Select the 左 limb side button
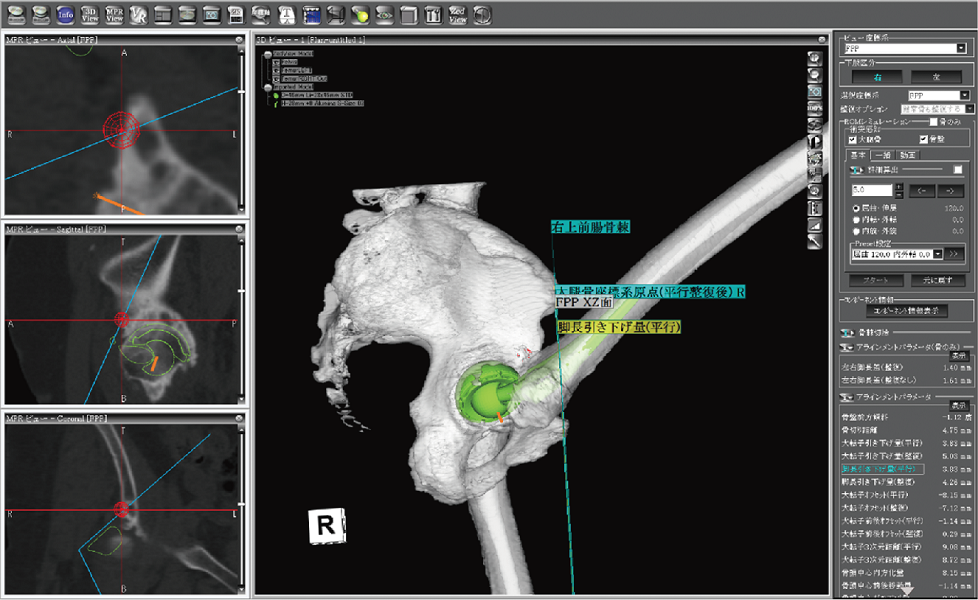 click(x=936, y=77)
